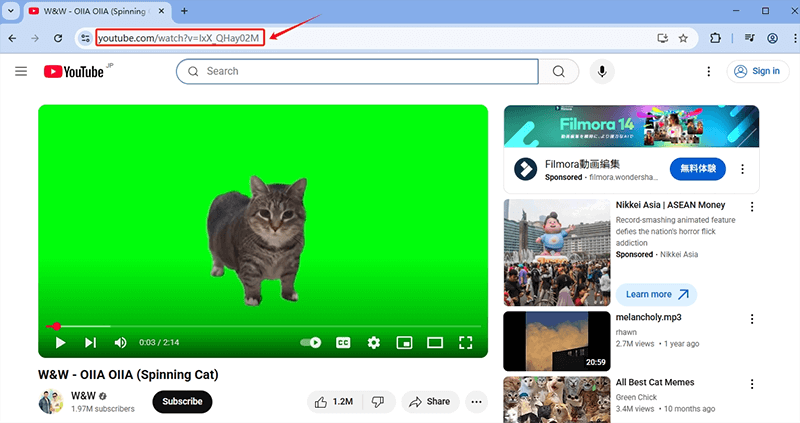Install app icon in address bar
Viewport: 800px width, 423px height.
point(662,38)
